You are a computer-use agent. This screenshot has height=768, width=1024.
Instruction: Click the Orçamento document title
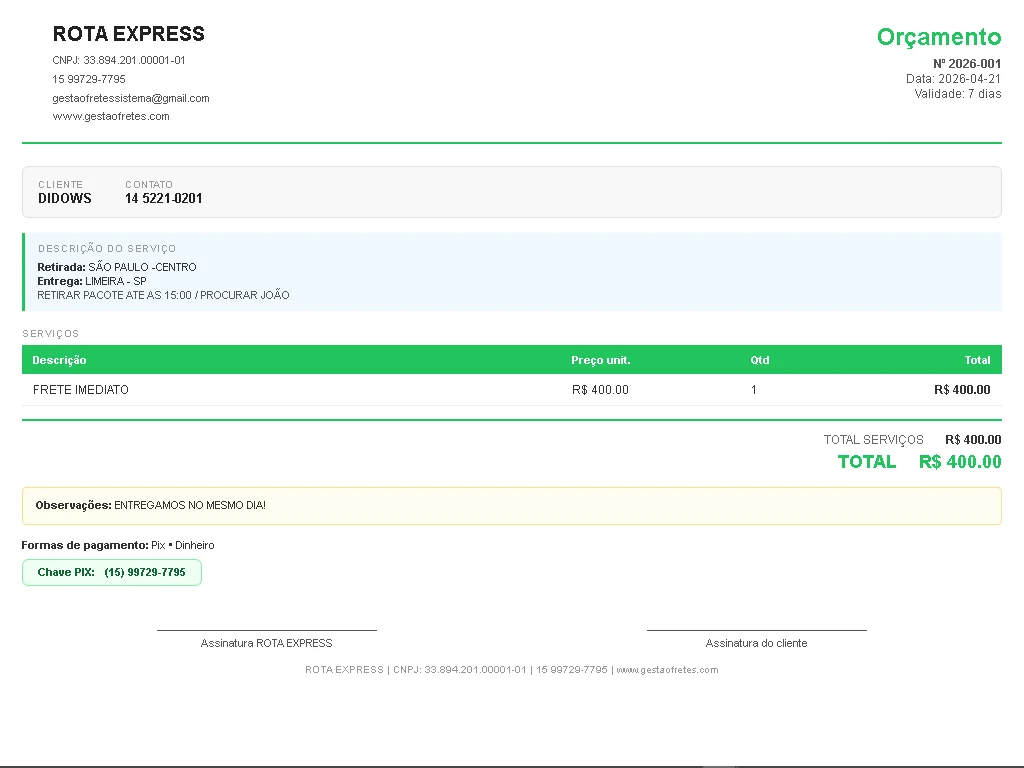938,37
